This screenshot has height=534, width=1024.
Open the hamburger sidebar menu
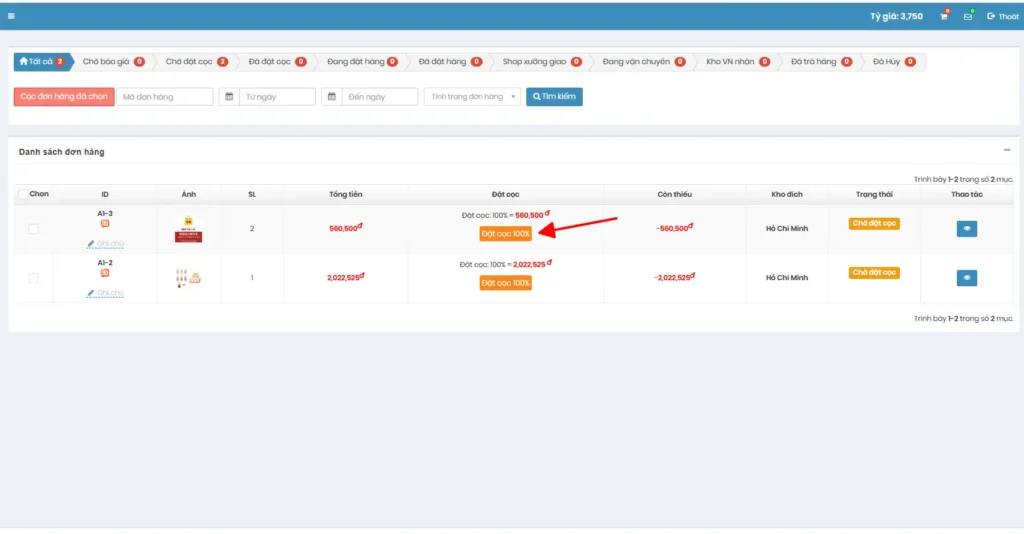pos(11,16)
